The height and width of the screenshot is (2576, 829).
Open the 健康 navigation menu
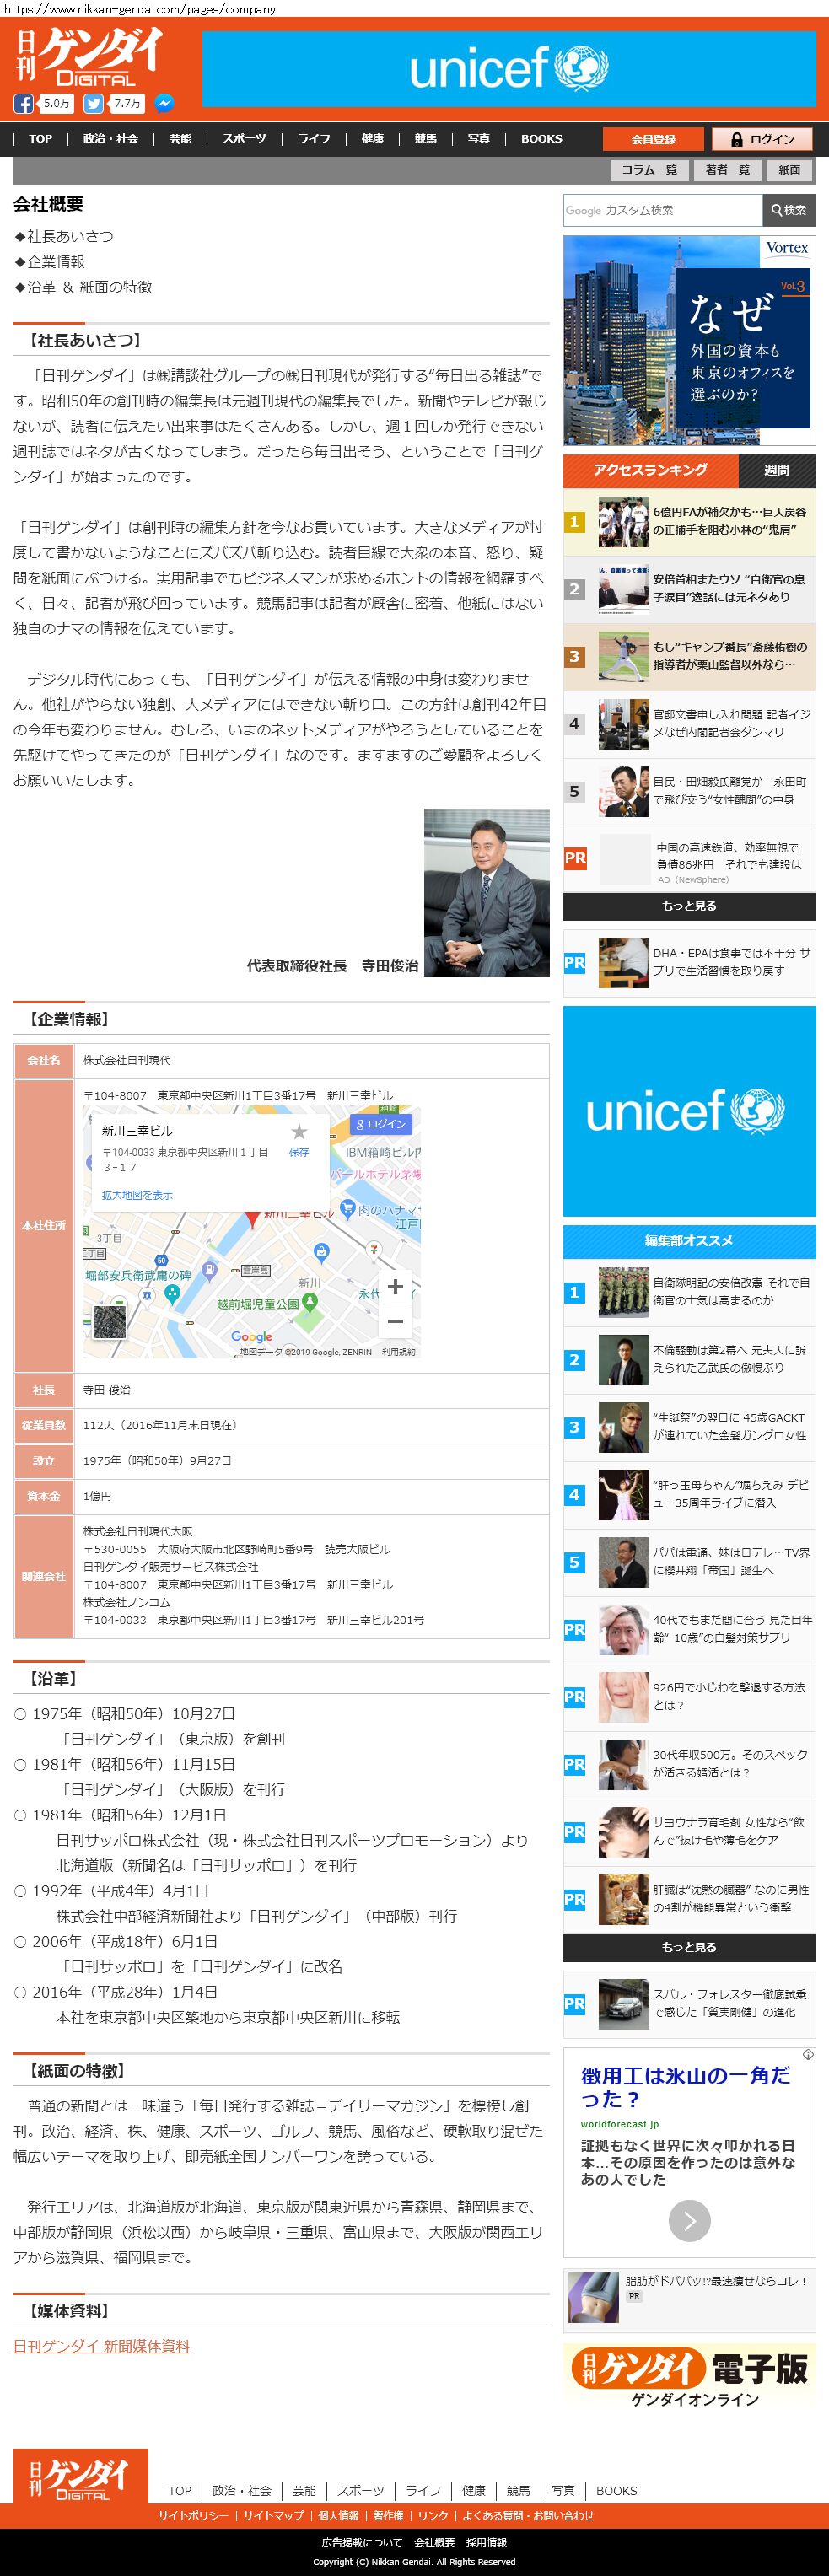click(x=372, y=139)
